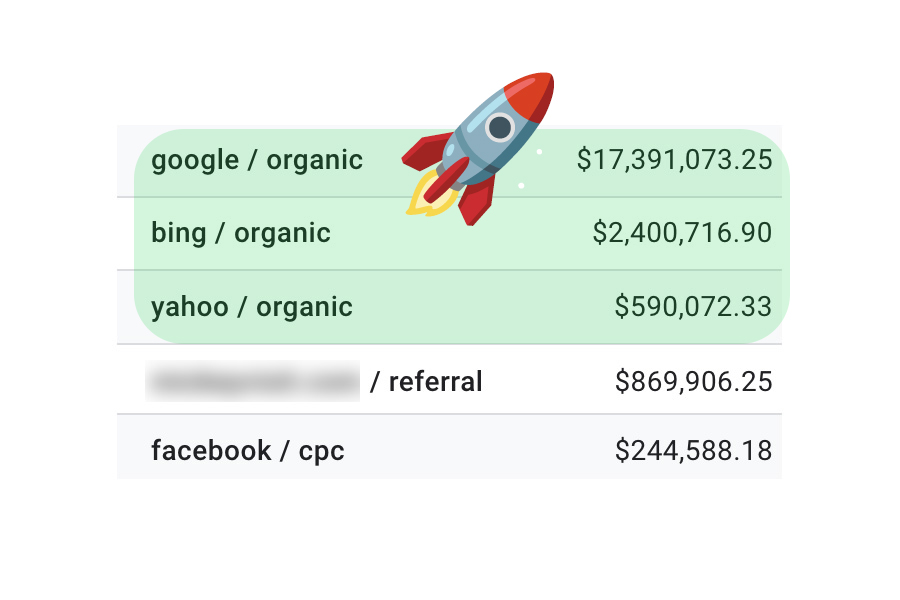Select the facebook / cpc source label
The image size is (900, 600).
[248, 451]
